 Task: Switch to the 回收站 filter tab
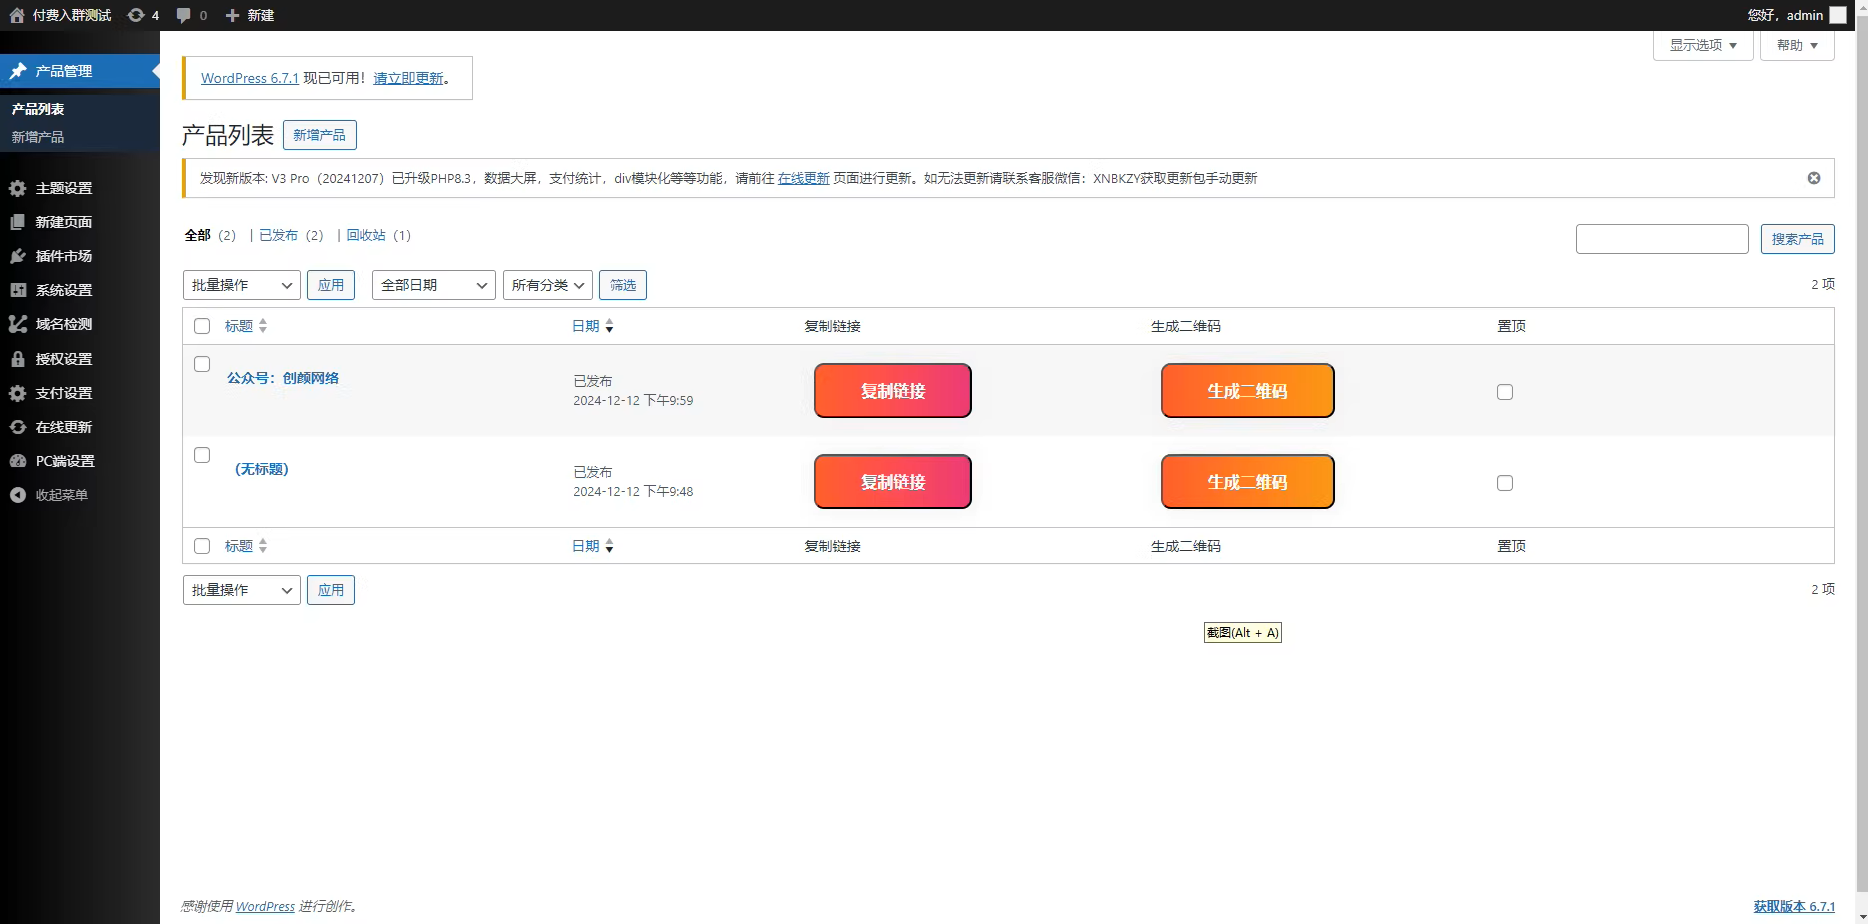[x=366, y=235]
